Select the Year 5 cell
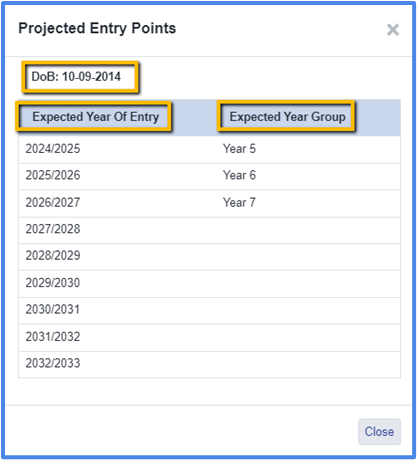 pos(239,149)
